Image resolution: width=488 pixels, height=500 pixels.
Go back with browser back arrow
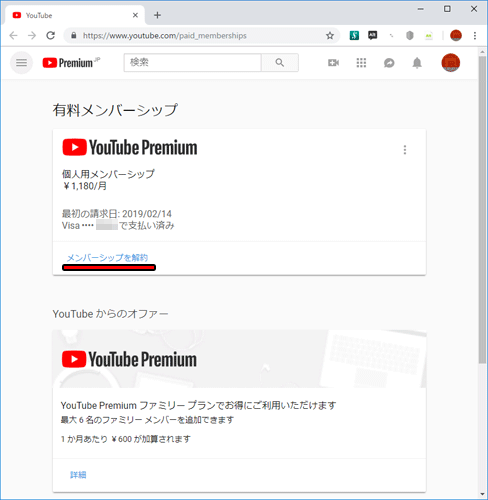tap(13, 35)
